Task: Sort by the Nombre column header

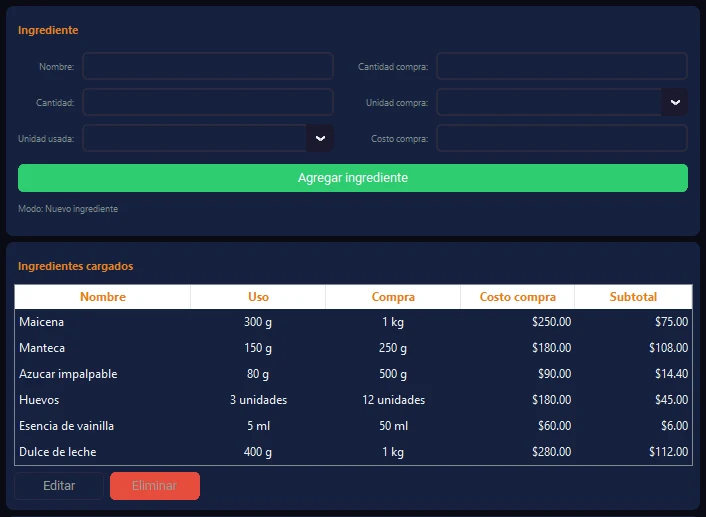Action: pos(103,297)
